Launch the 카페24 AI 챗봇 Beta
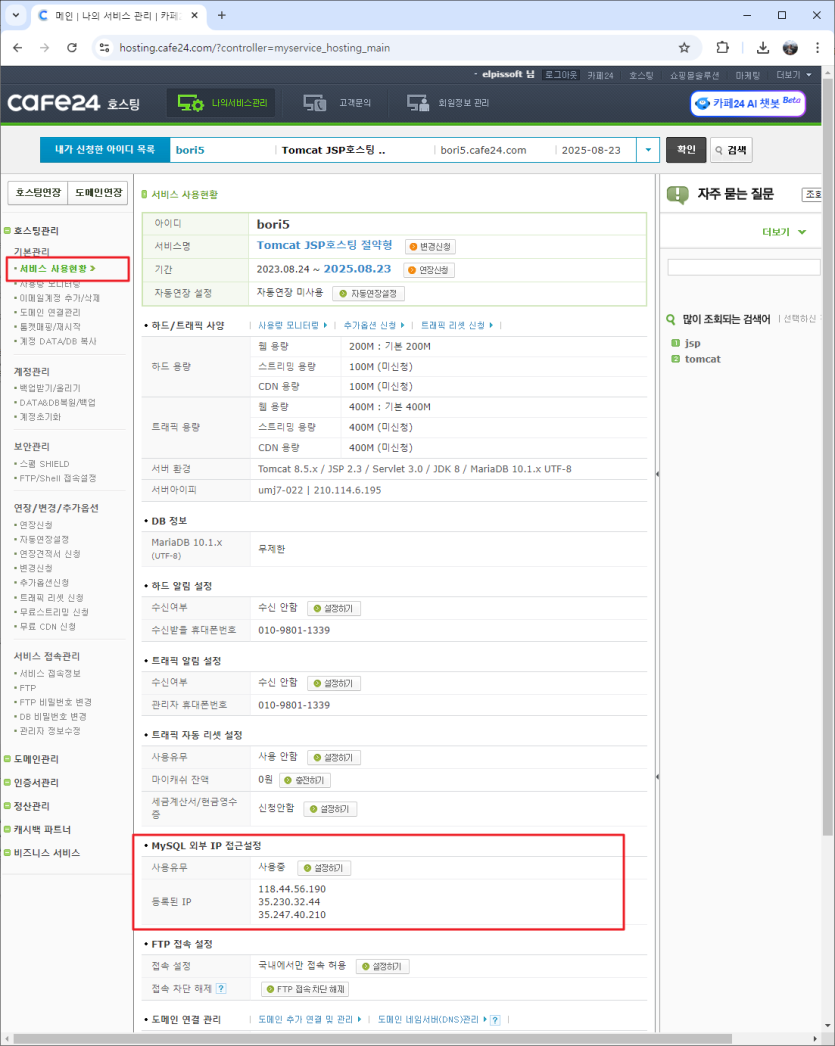 (748, 103)
